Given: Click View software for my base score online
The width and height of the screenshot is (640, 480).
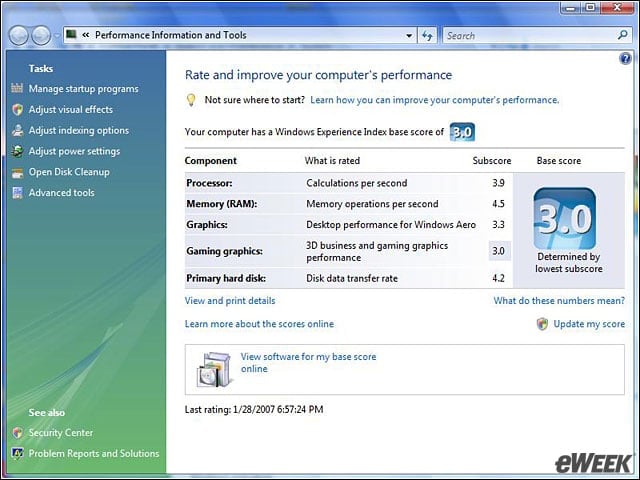Looking at the screenshot, I should 308,362.
